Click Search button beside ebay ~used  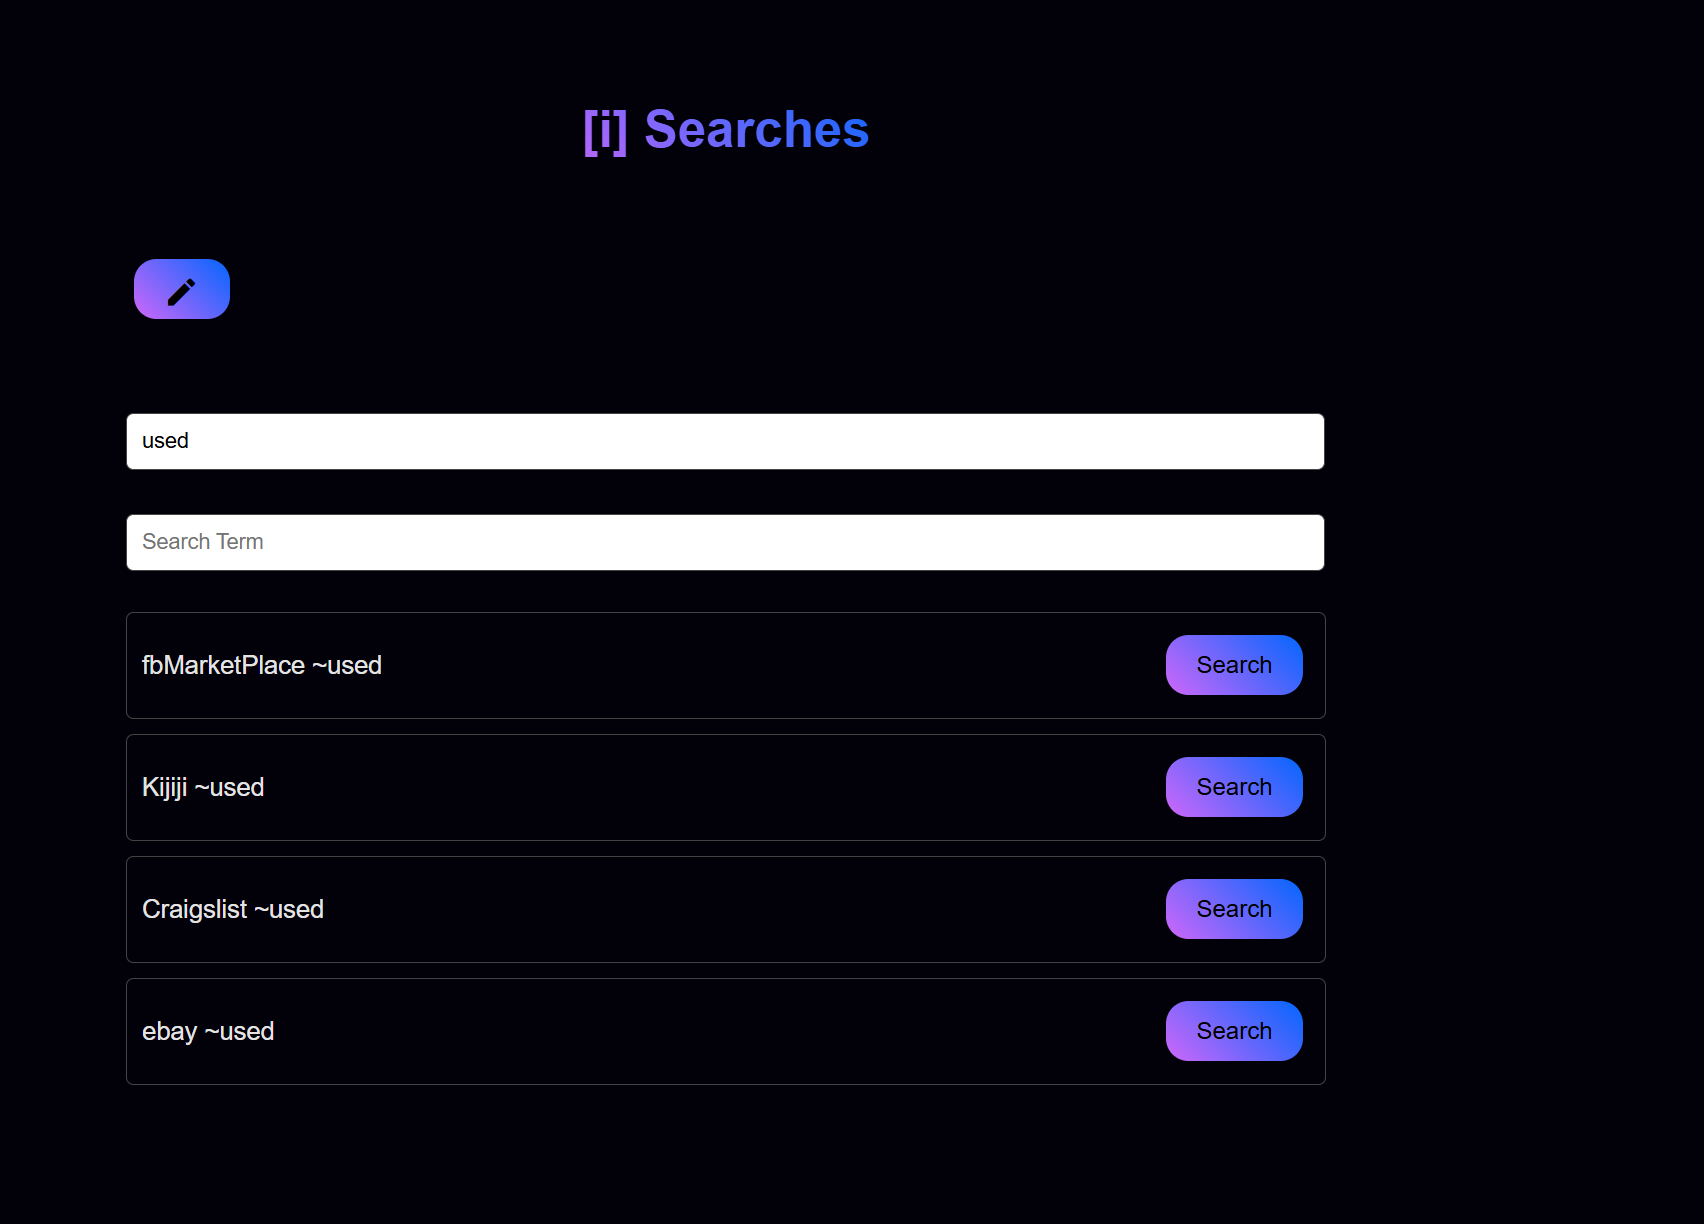click(1234, 1031)
